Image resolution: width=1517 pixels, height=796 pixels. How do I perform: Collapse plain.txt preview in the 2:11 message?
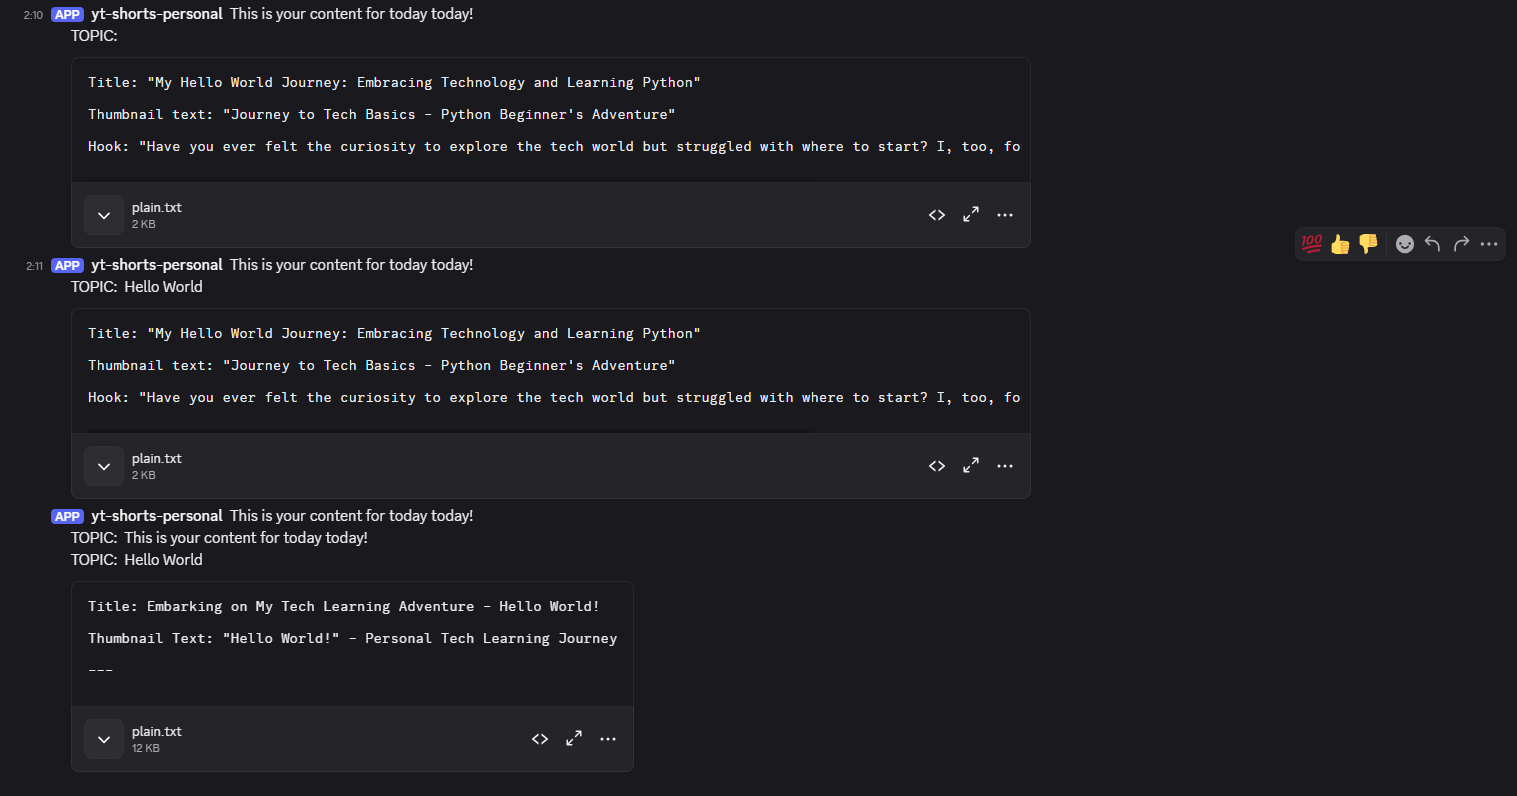coord(104,466)
